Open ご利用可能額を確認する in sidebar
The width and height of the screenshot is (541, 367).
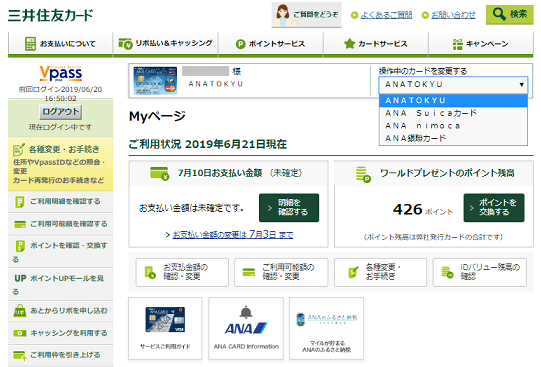click(x=61, y=224)
